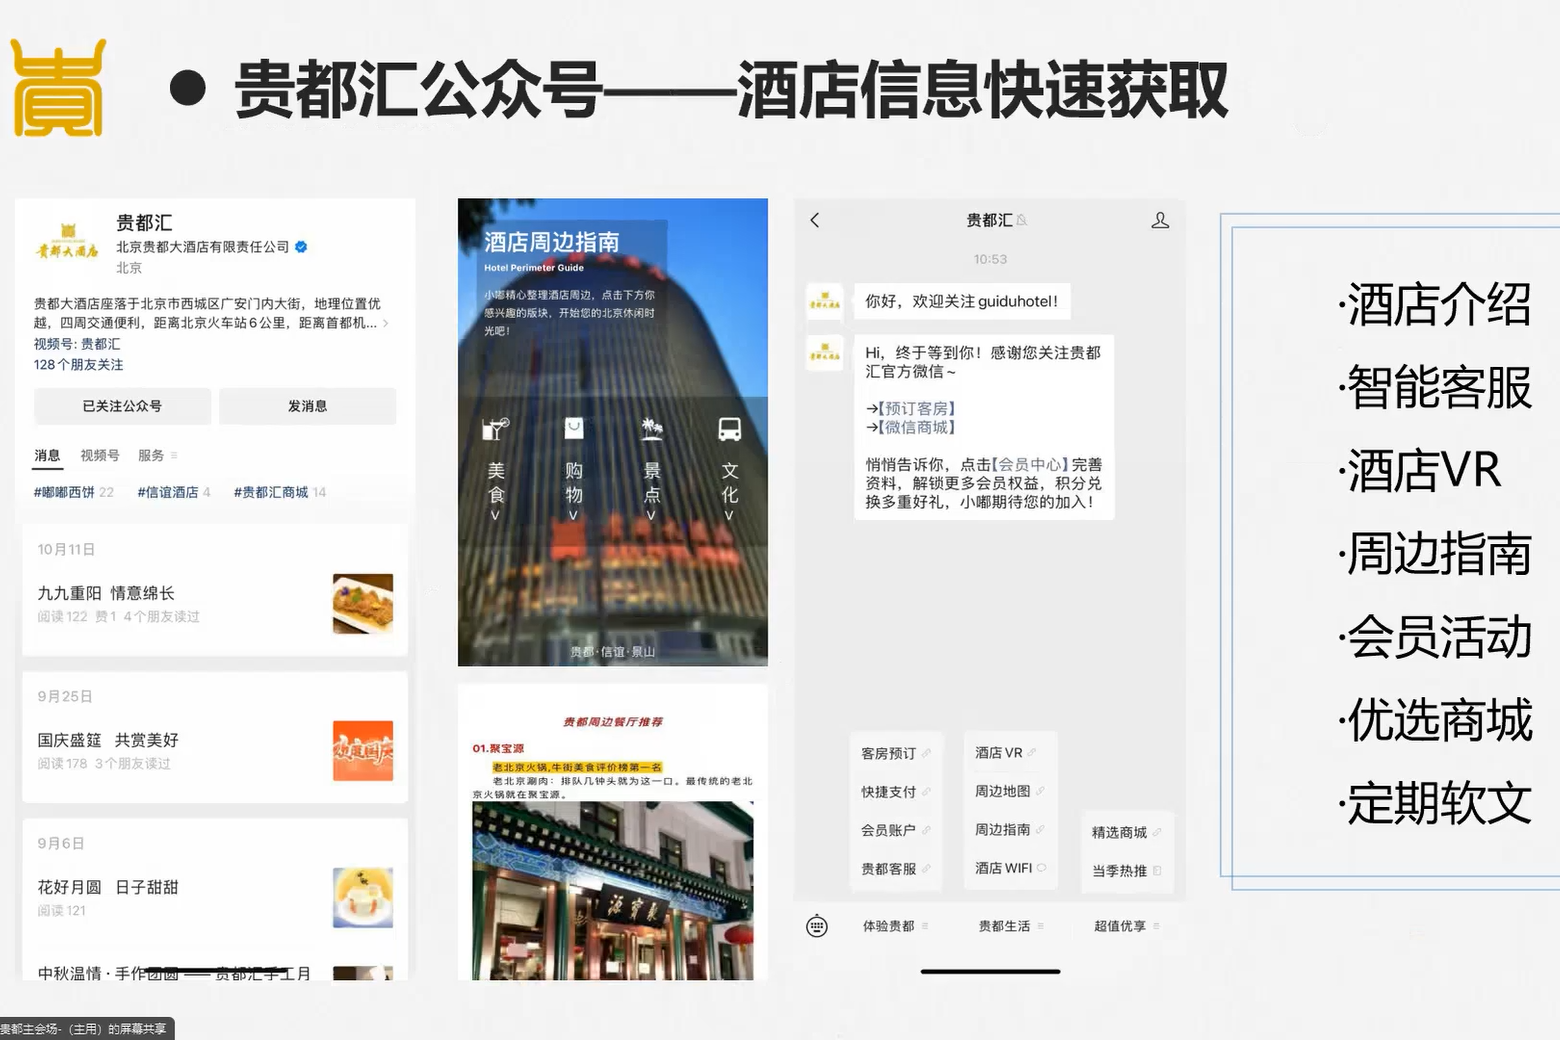Image resolution: width=1560 pixels, height=1040 pixels.
Task: Choose 快捷支付 from the popup menu
Action: [x=896, y=792]
